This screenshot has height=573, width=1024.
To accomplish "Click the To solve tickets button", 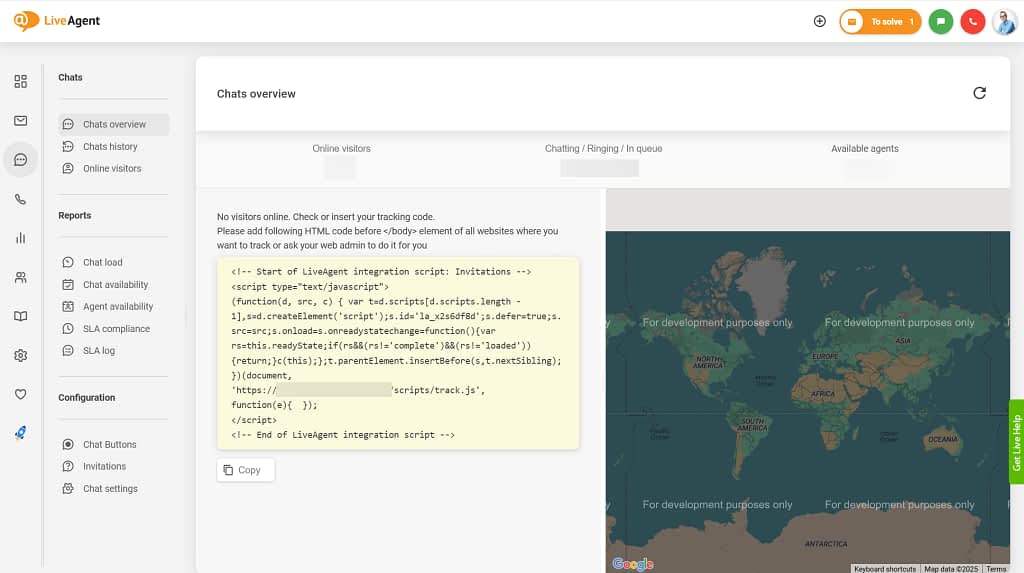I will coord(880,22).
